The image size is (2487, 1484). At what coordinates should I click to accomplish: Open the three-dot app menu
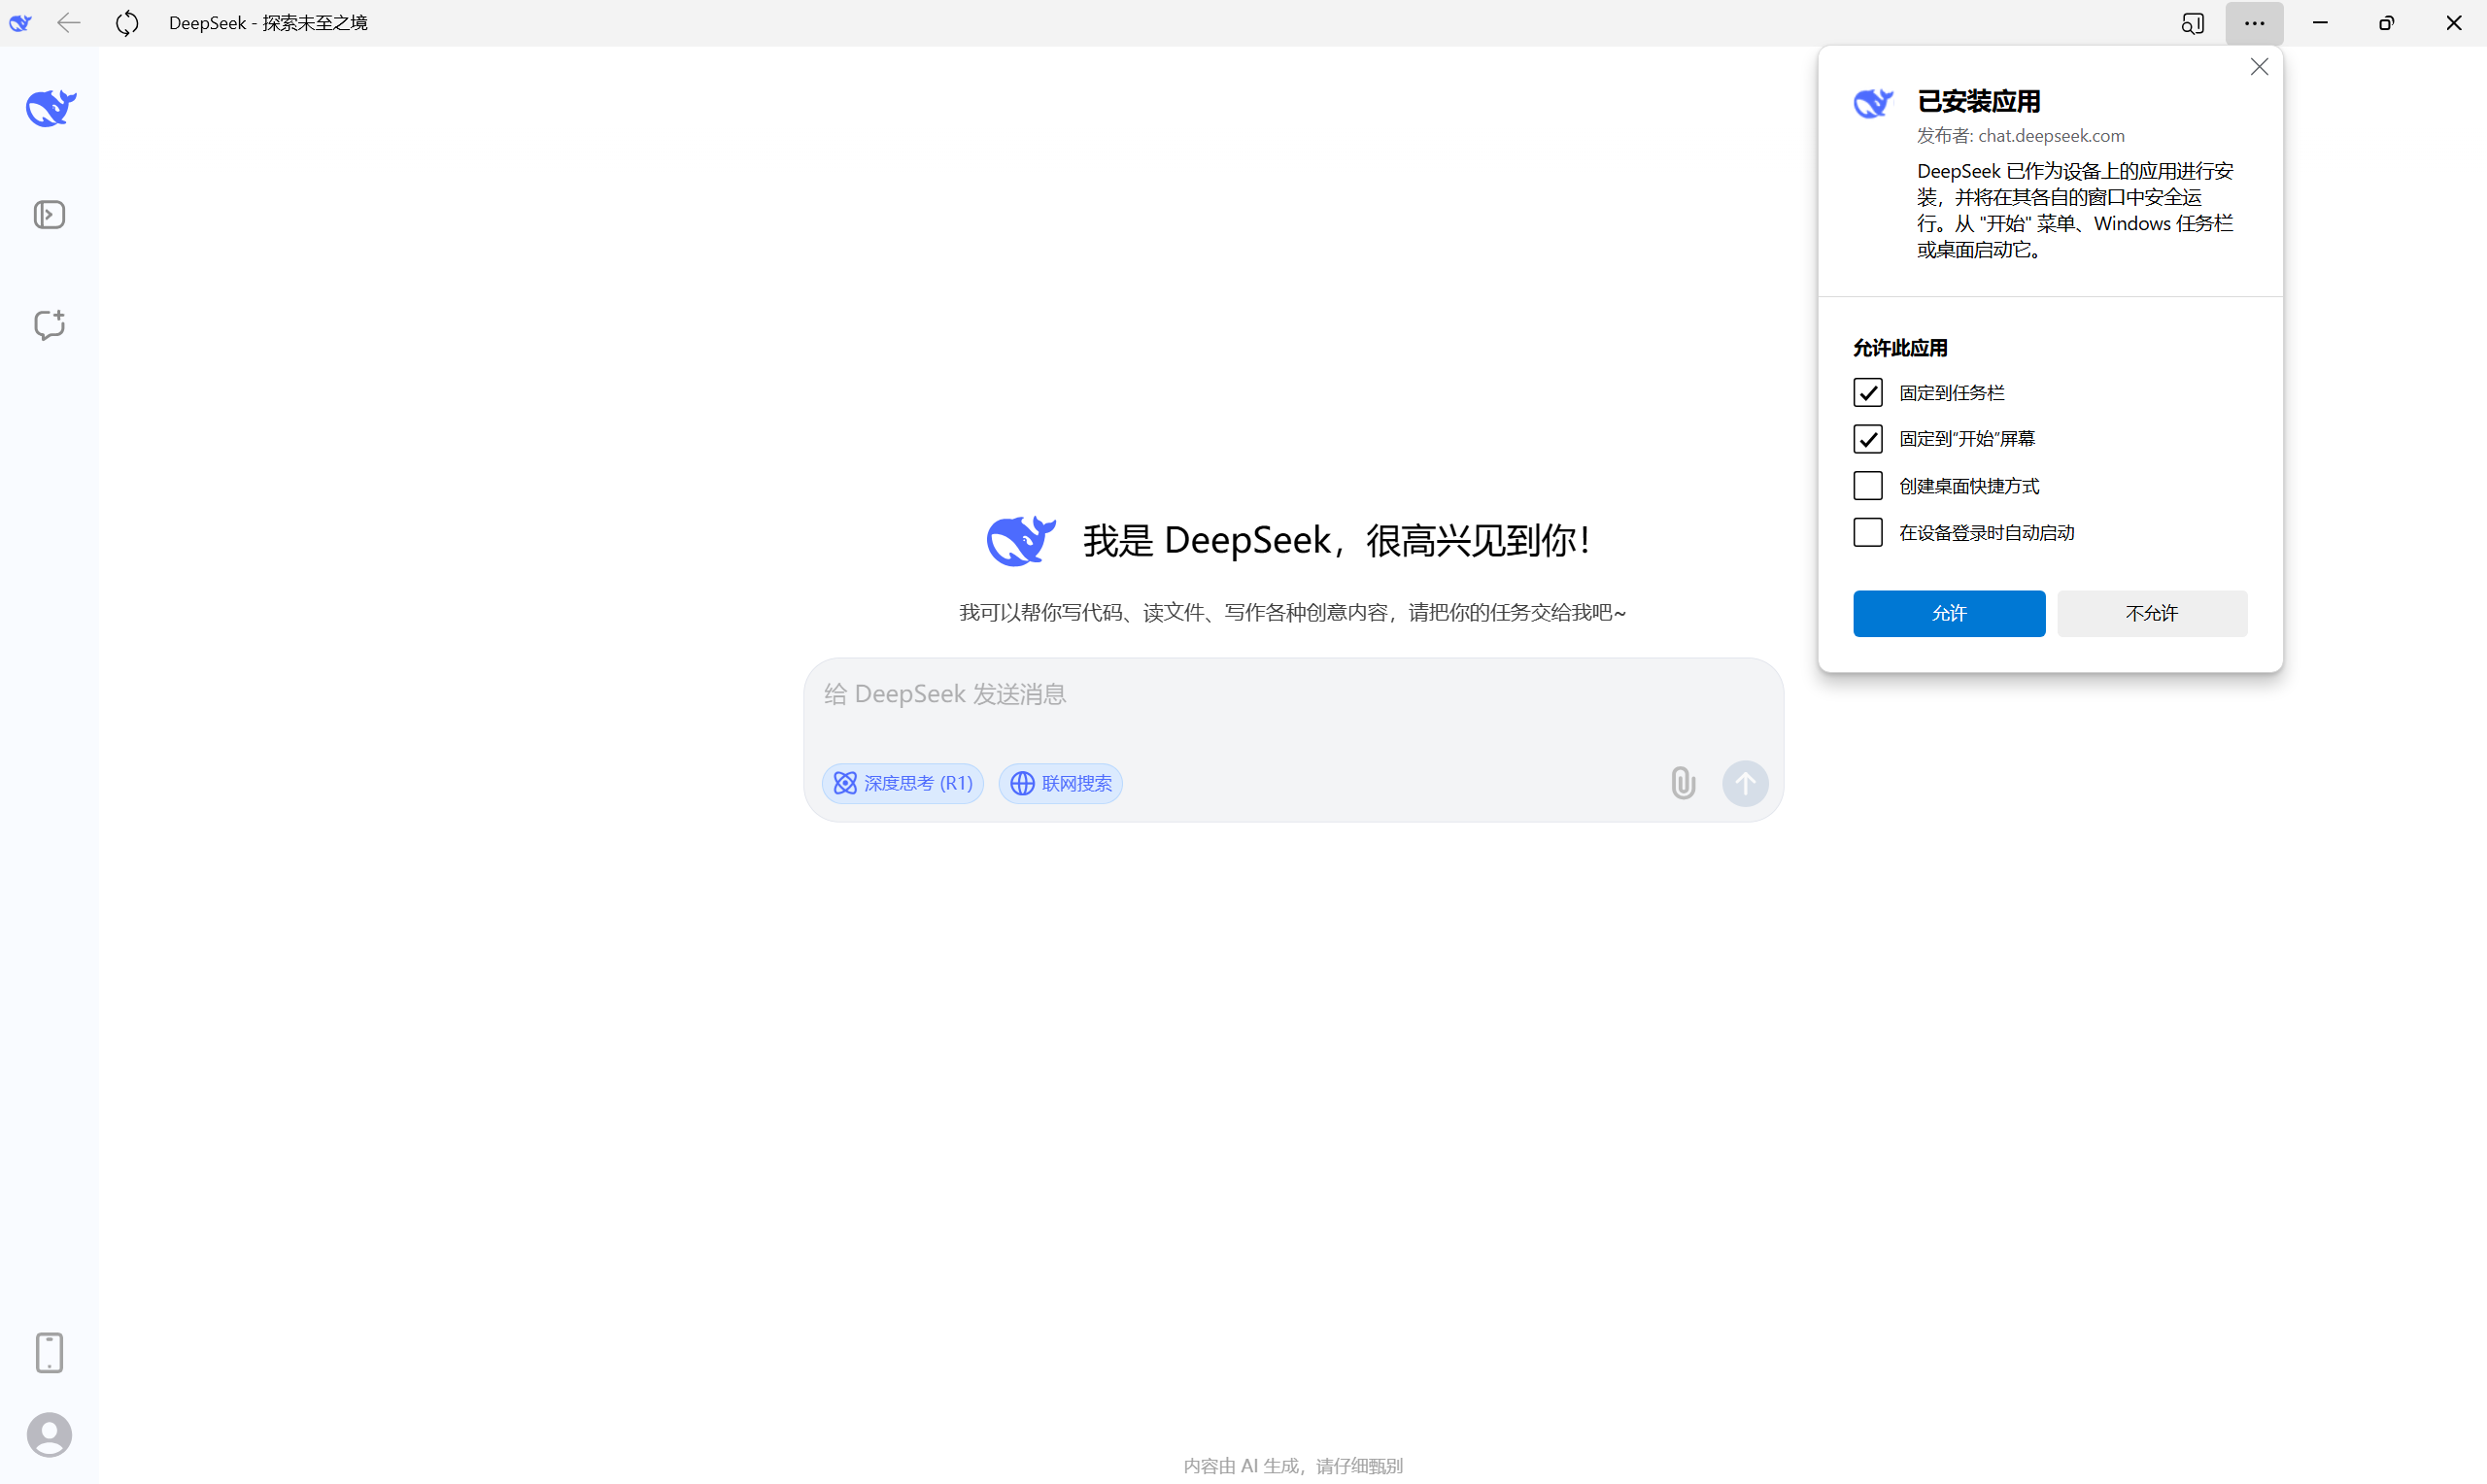2254,22
